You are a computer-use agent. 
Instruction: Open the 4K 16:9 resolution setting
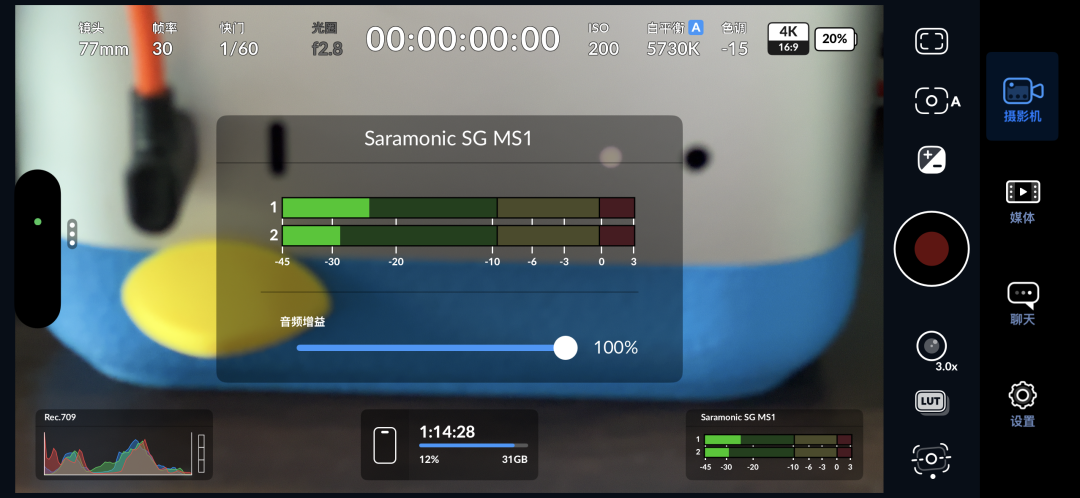788,39
